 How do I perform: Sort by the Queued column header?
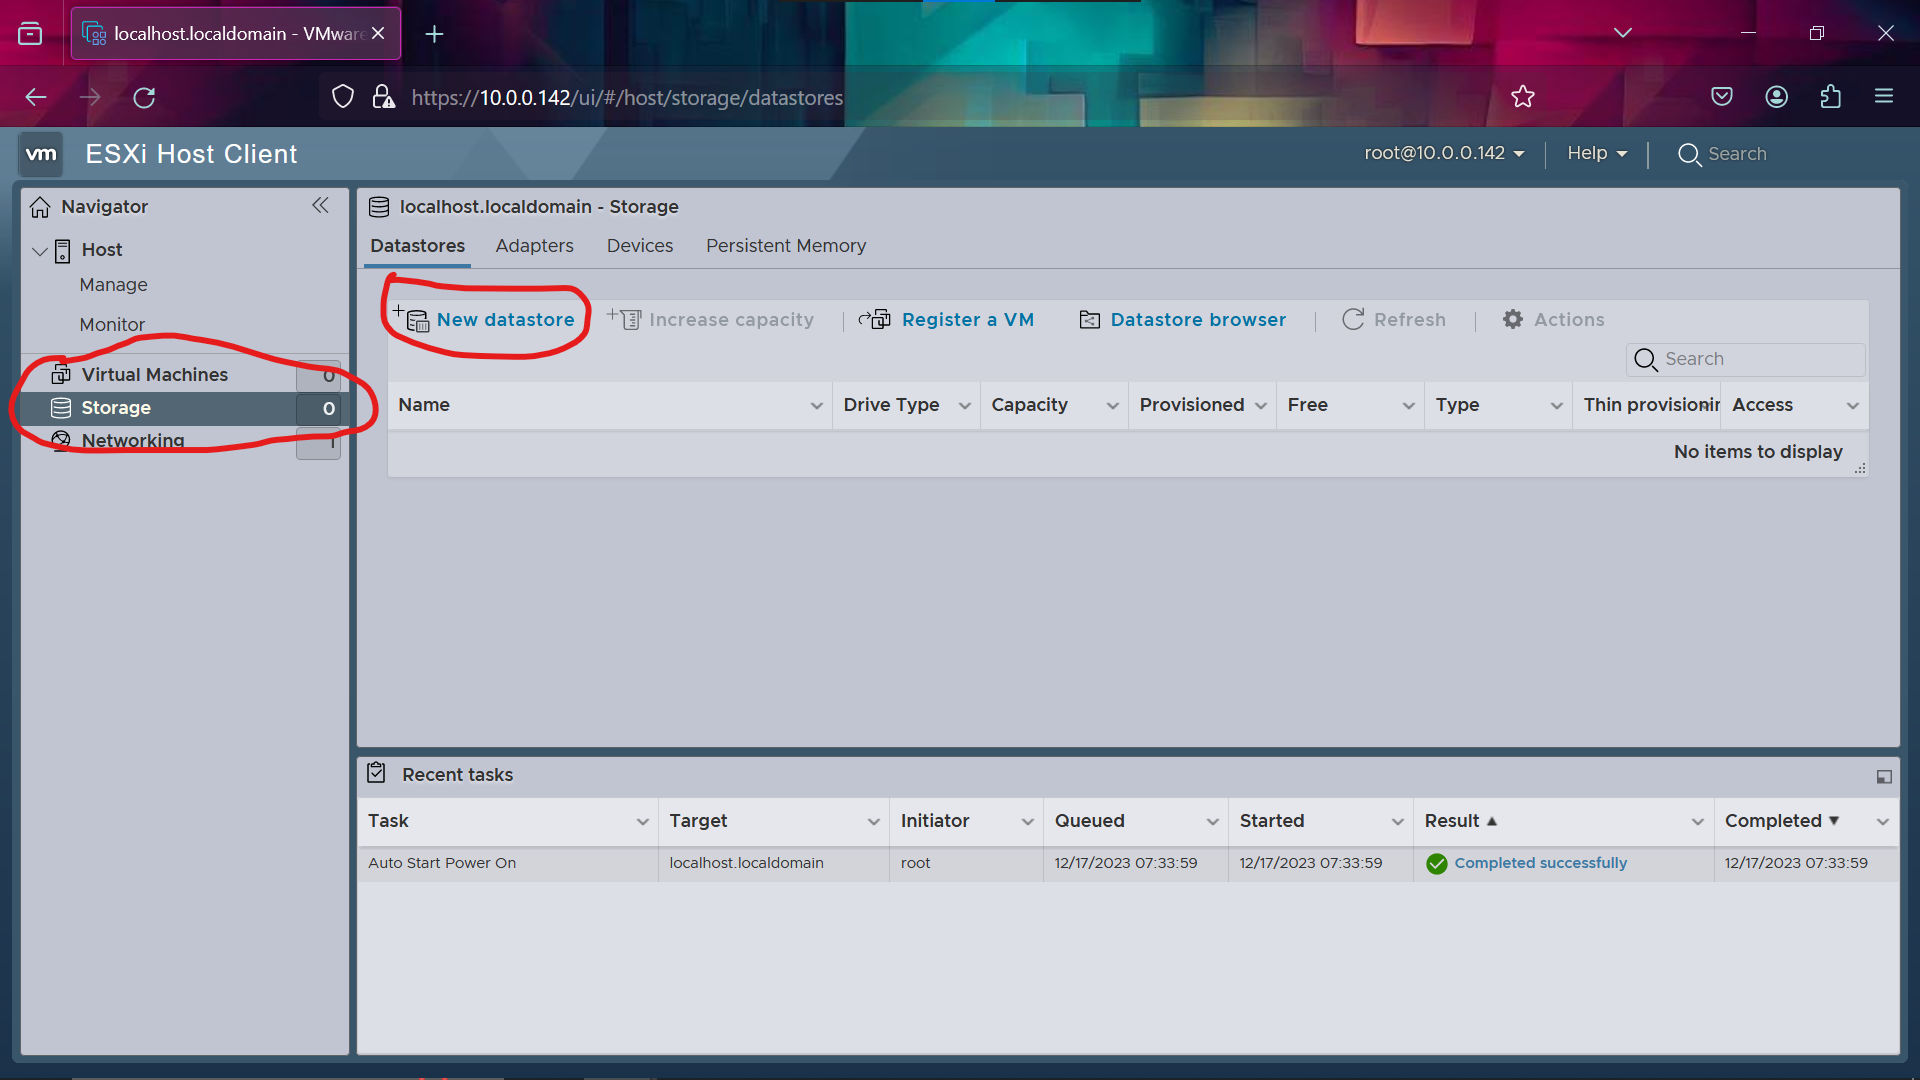click(x=1089, y=821)
